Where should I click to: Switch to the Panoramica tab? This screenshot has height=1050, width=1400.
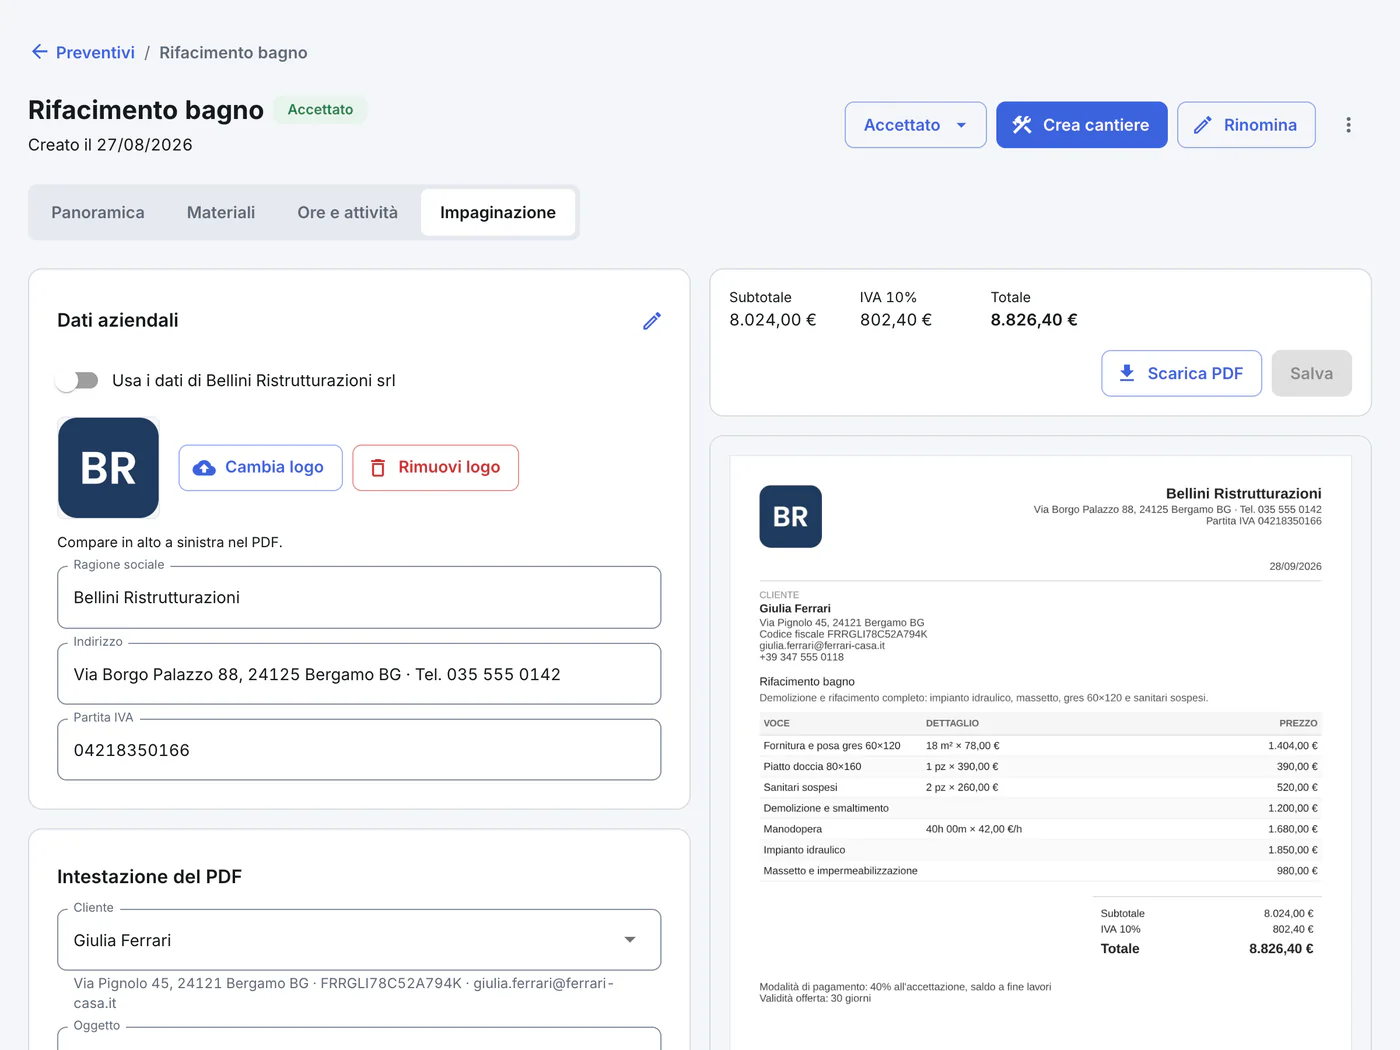[x=98, y=212]
